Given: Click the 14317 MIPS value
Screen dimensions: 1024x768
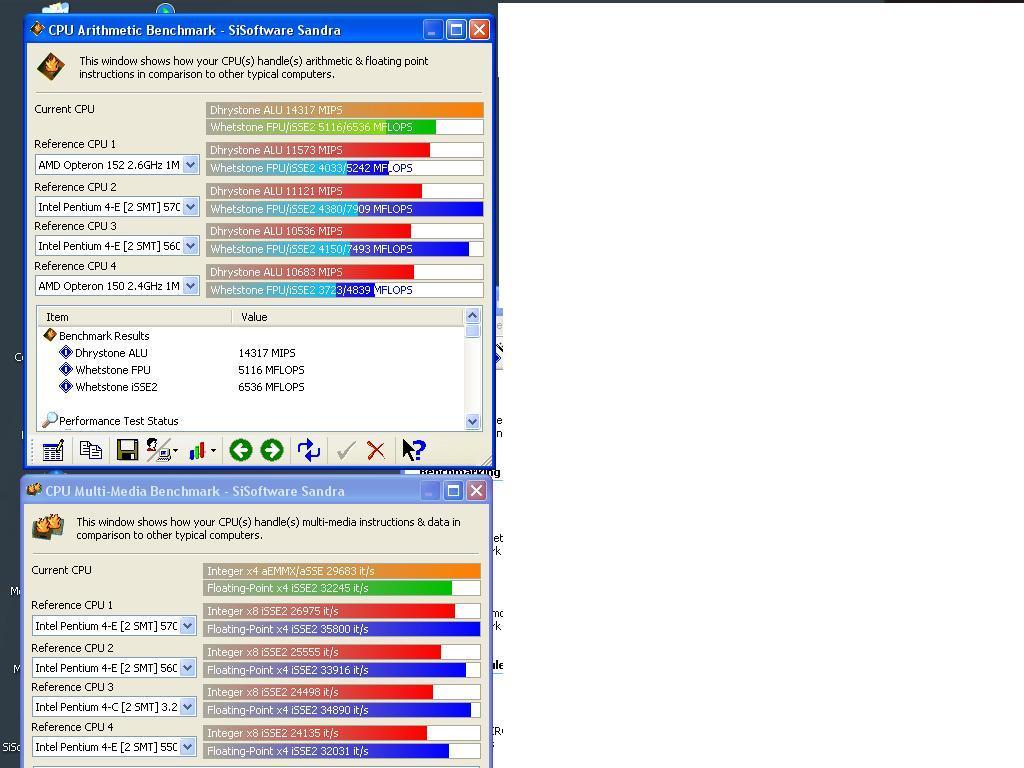Looking at the screenshot, I should [x=266, y=353].
